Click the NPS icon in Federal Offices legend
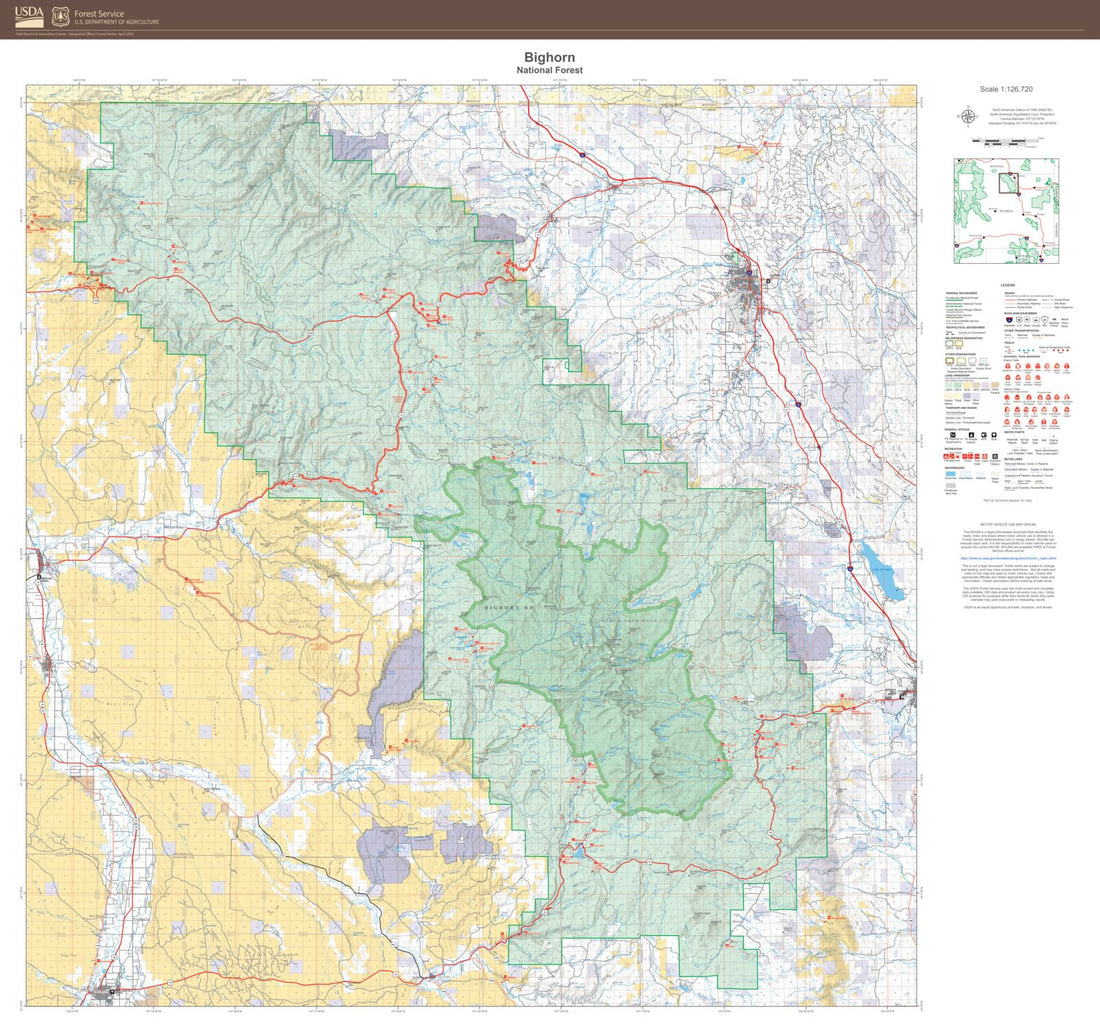The width and height of the screenshot is (1100, 1026). (x=984, y=435)
